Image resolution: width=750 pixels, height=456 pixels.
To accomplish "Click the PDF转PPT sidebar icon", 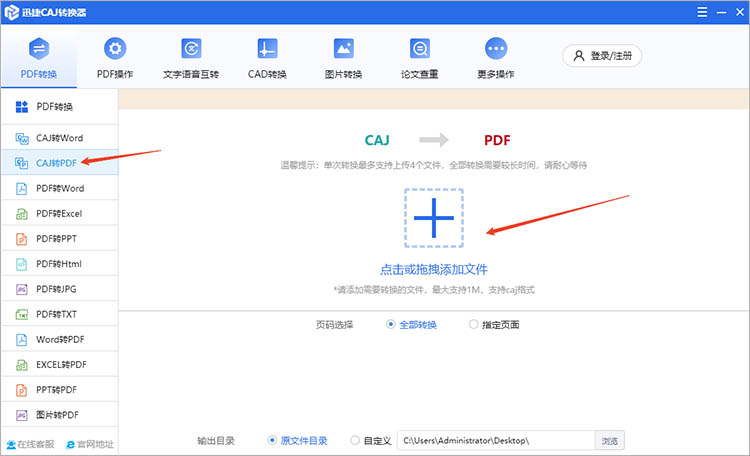I will click(22, 239).
